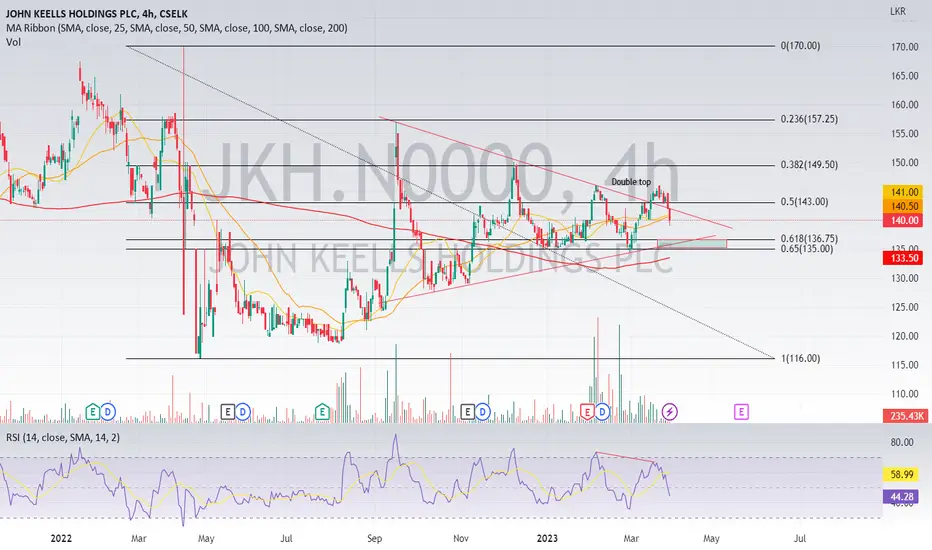This screenshot has height=550, width=932.
Task: Select Fibonacci level label 0(170.00)
Action: [801, 46]
